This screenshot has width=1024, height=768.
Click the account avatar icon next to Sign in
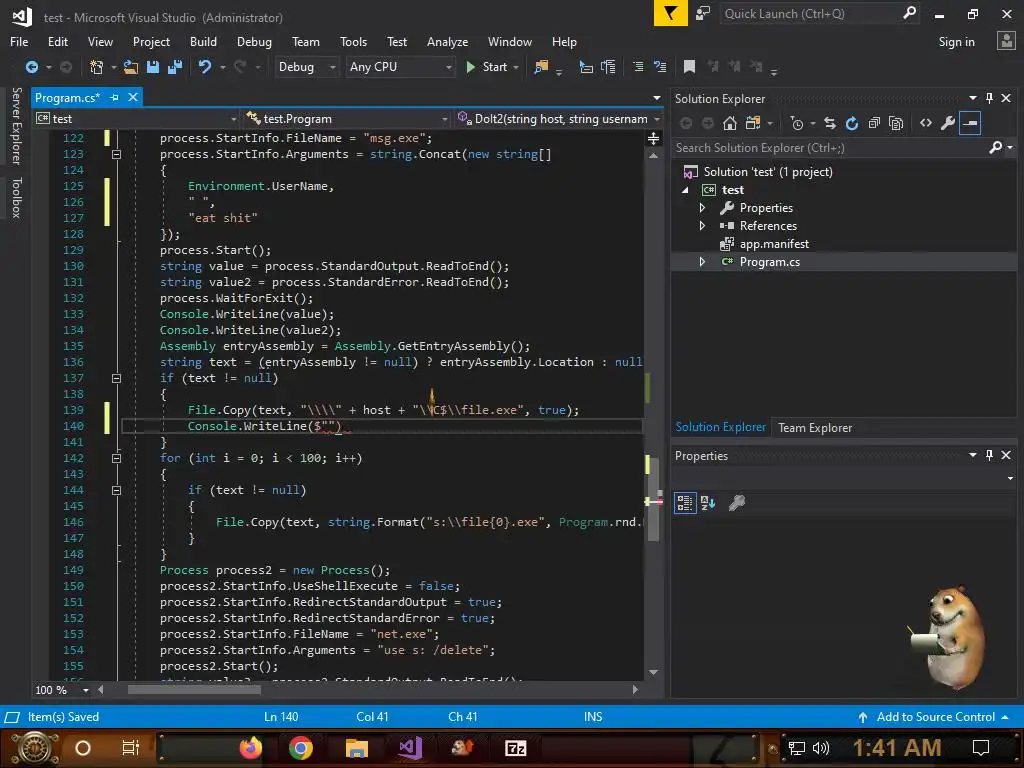click(1006, 41)
